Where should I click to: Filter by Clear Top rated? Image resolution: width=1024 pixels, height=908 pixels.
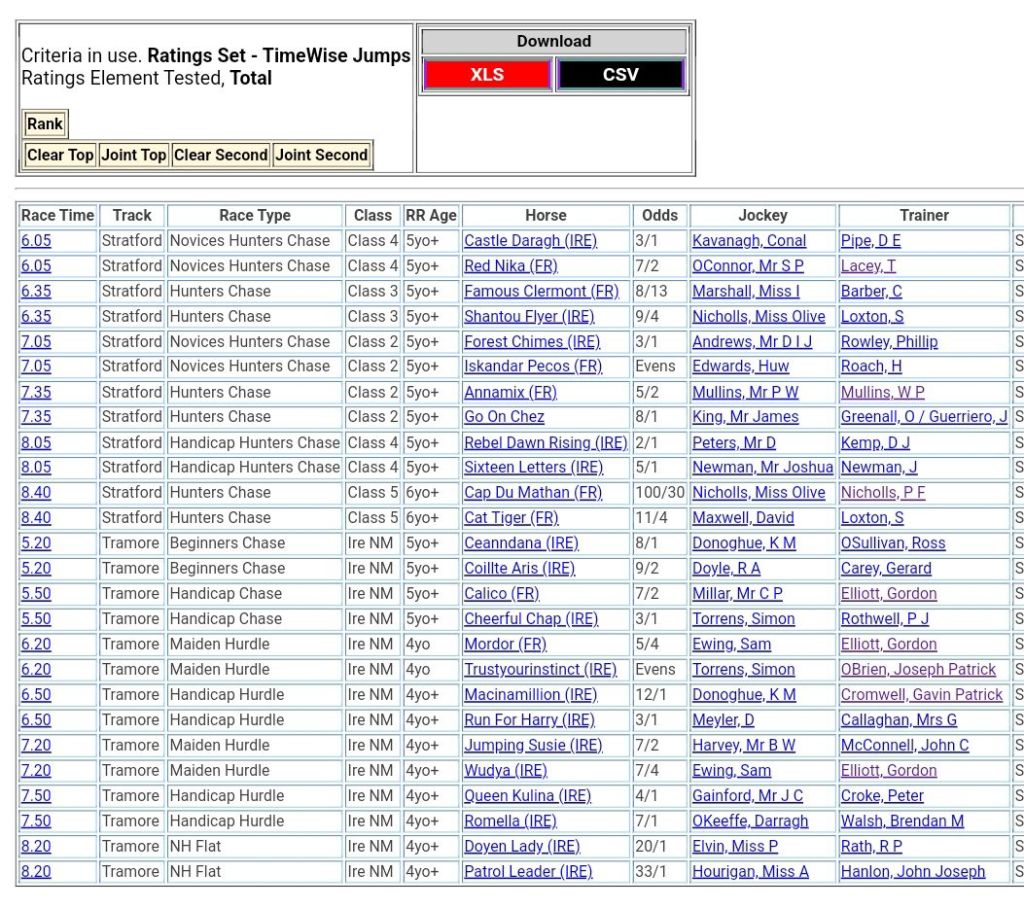point(60,155)
